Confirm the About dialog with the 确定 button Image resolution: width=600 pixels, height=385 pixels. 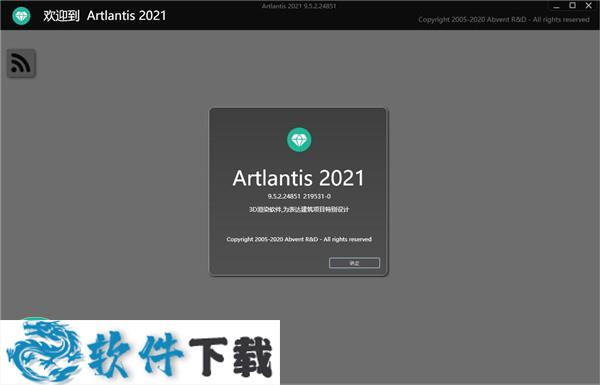[x=354, y=263]
